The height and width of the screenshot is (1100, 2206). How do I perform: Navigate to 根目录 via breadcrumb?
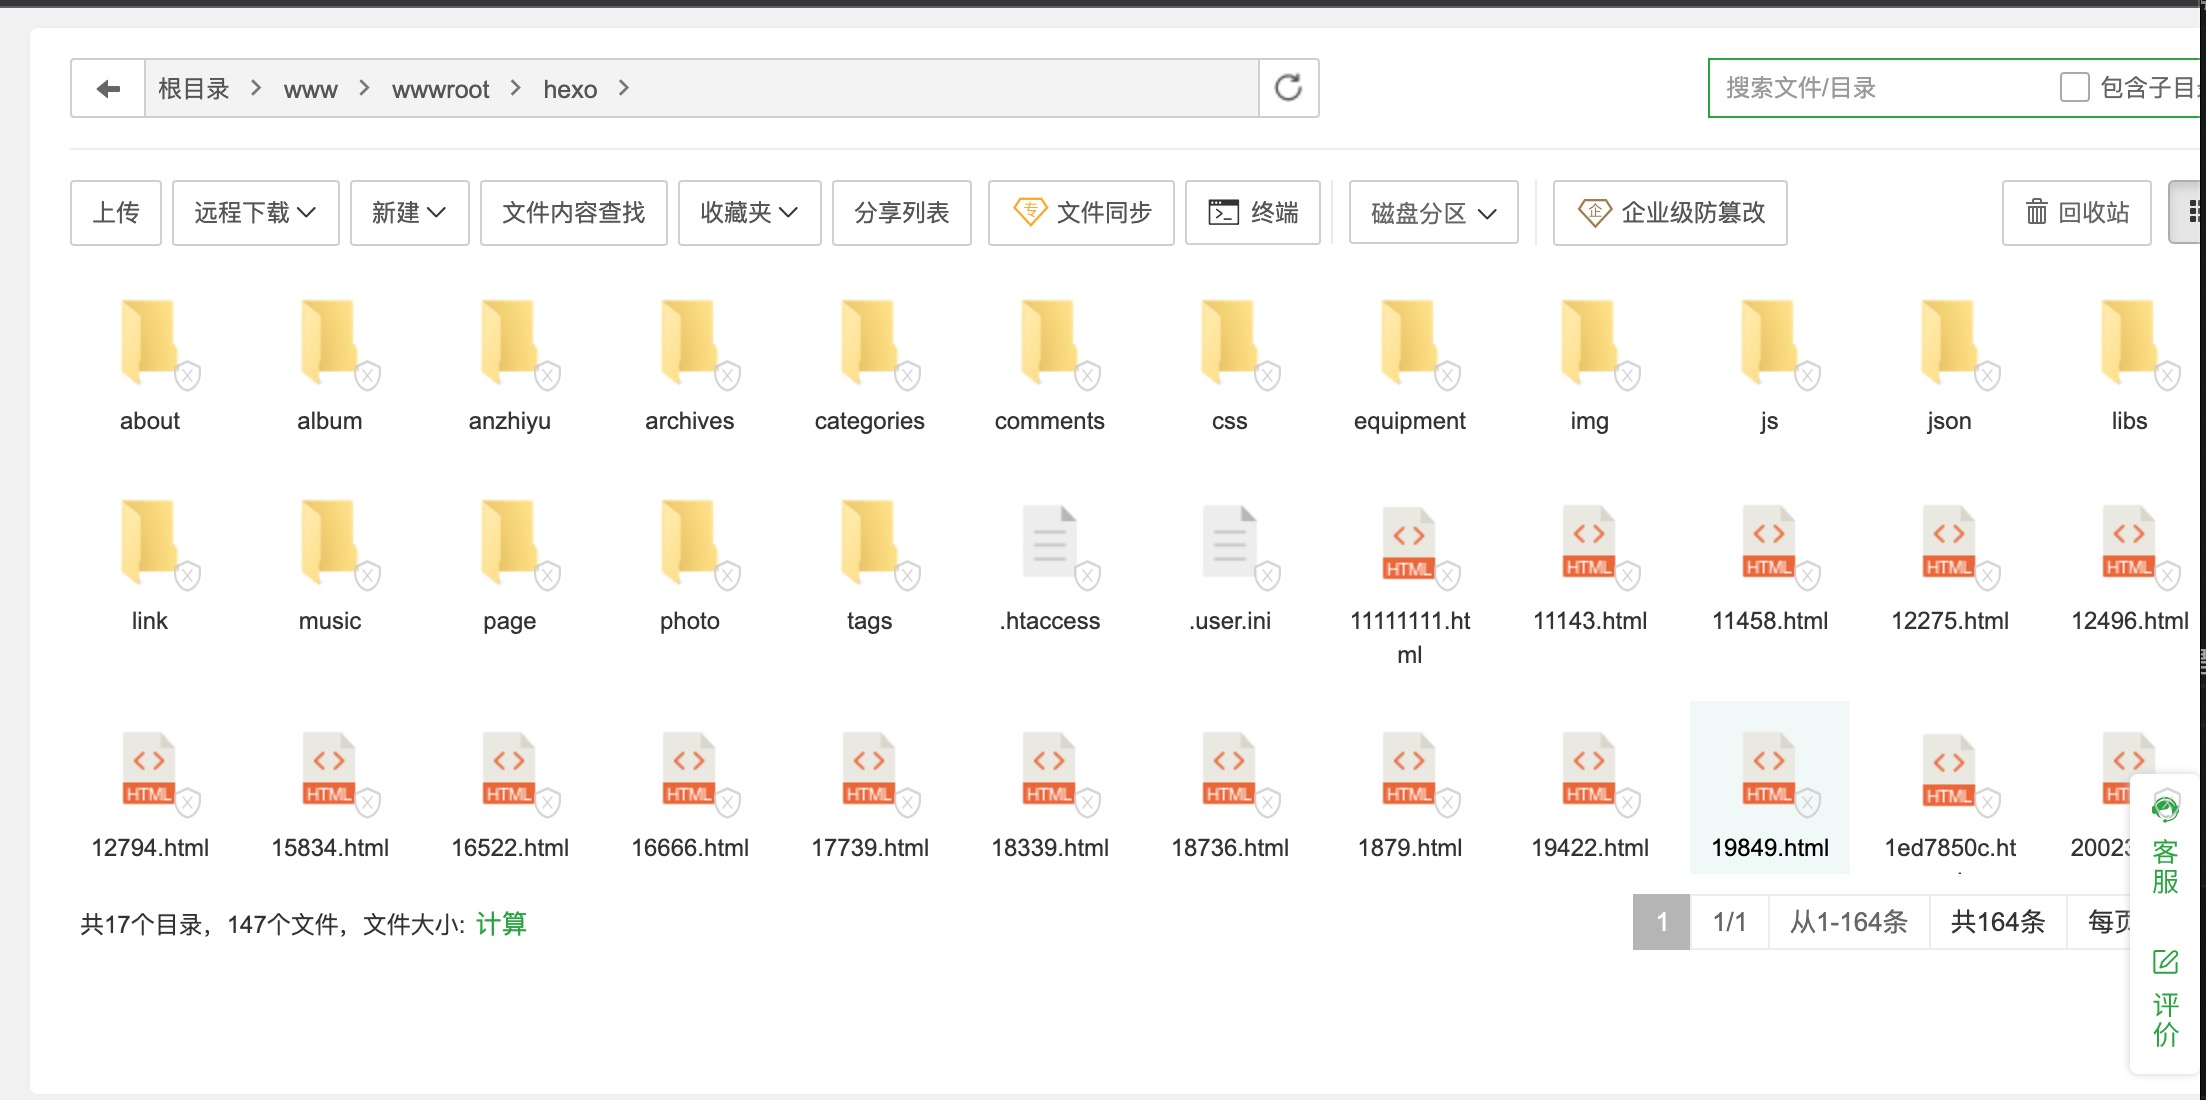click(x=194, y=88)
